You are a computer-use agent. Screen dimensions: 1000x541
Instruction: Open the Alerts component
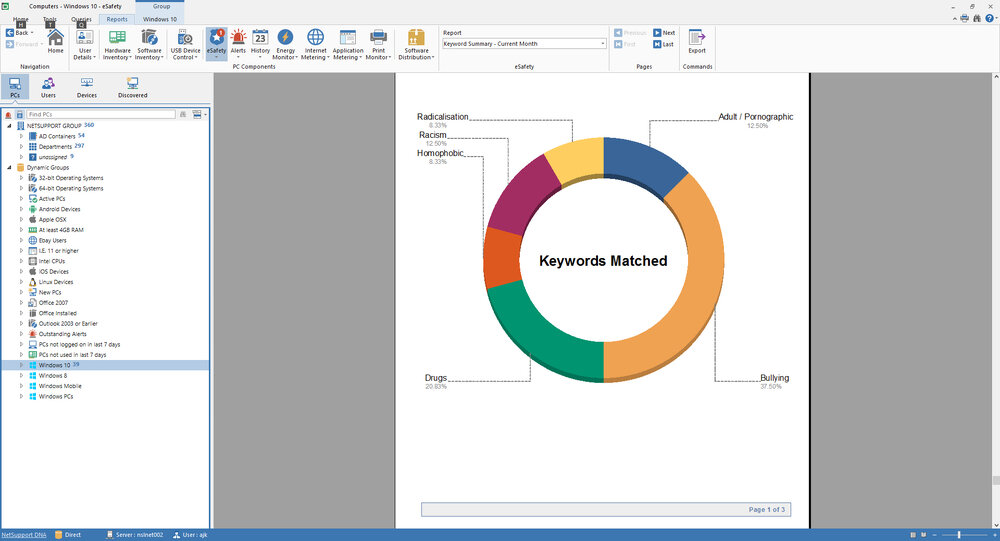click(238, 45)
